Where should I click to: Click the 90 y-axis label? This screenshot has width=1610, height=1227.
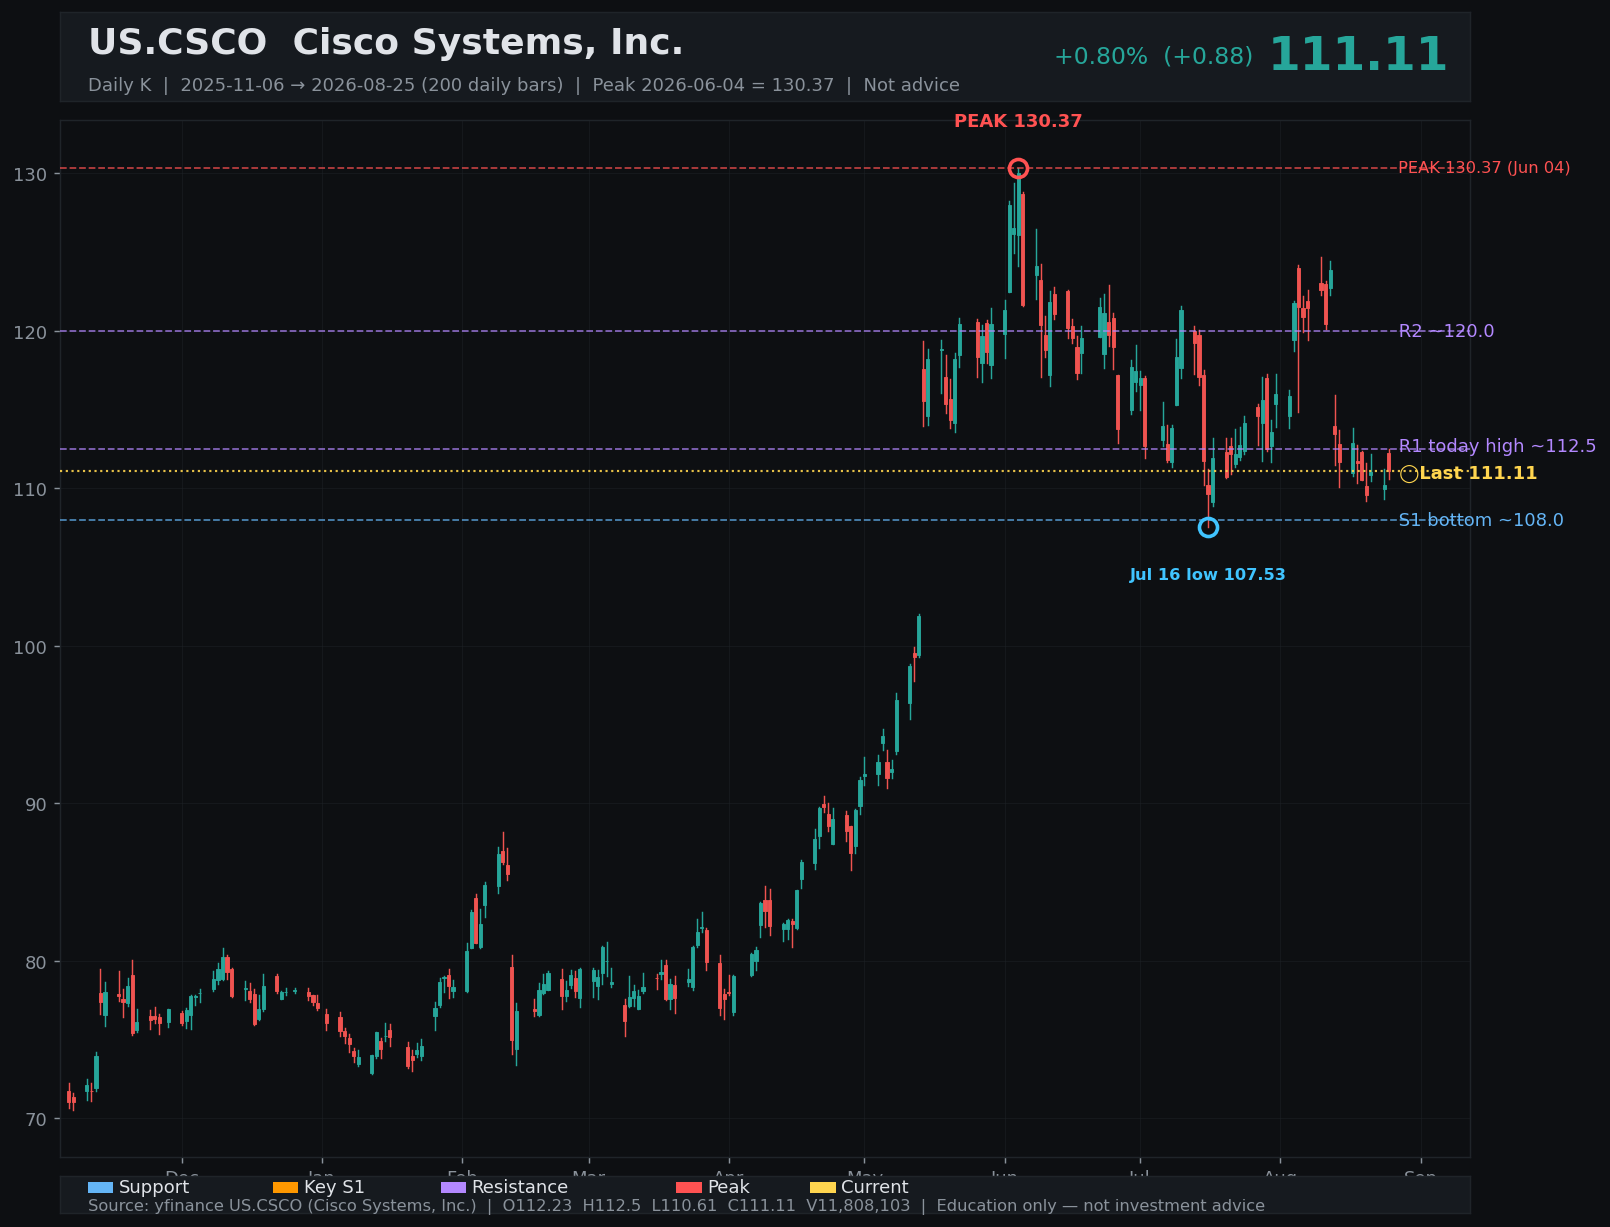[x=38, y=804]
